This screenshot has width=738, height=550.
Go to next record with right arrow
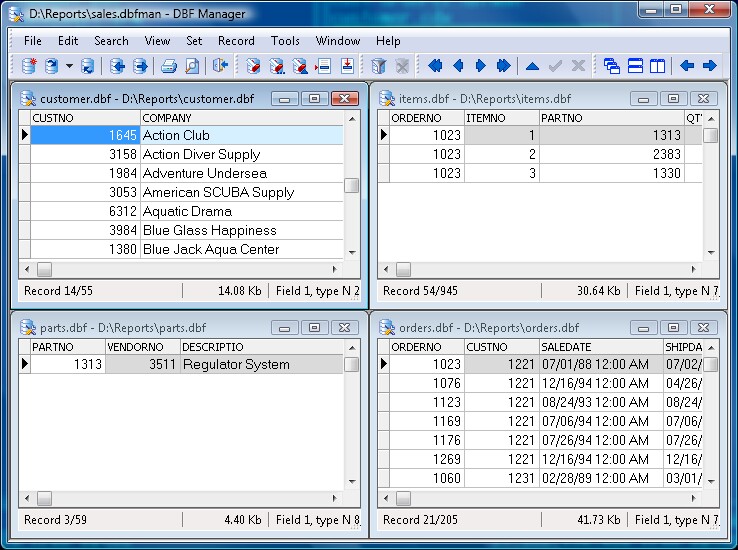480,66
